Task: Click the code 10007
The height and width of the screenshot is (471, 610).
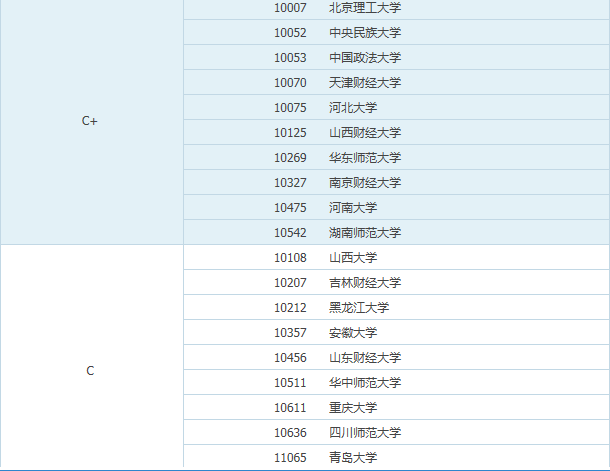Action: point(290,8)
